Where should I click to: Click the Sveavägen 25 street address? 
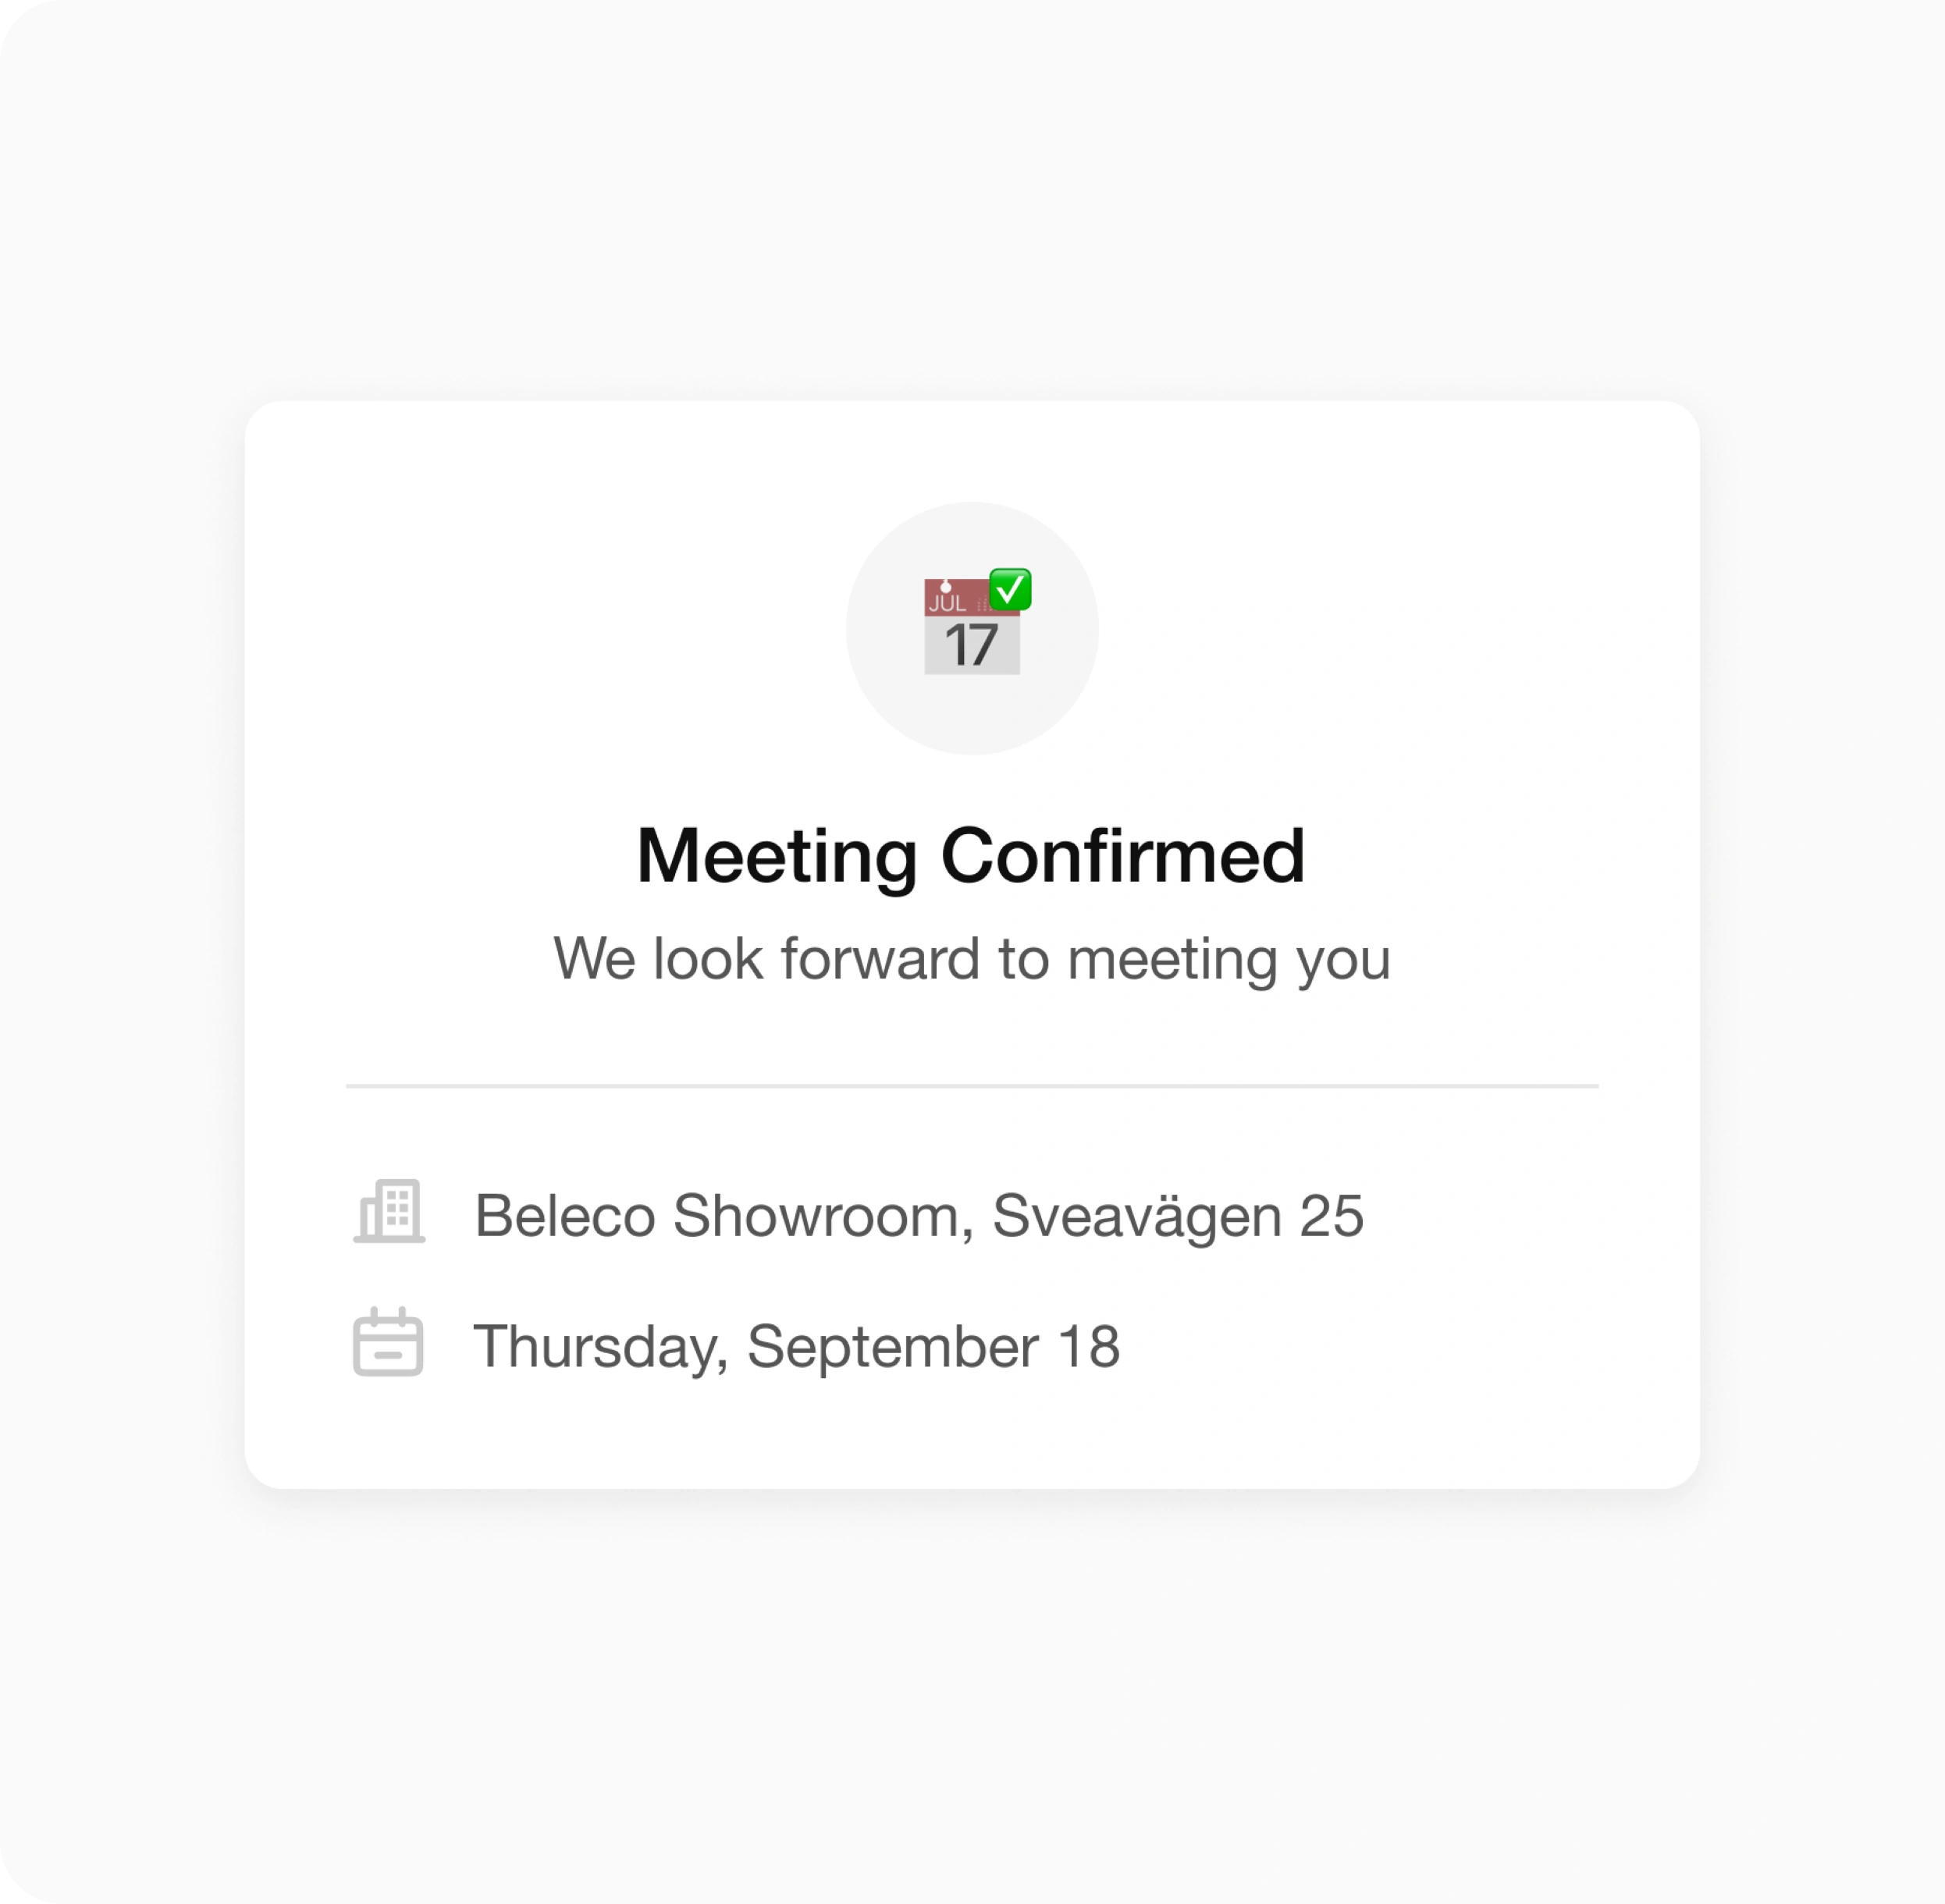(1178, 1216)
